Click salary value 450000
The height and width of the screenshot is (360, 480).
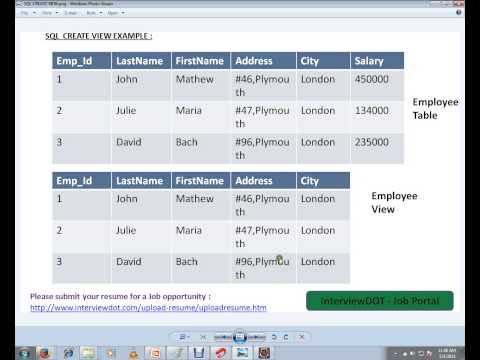372,79
